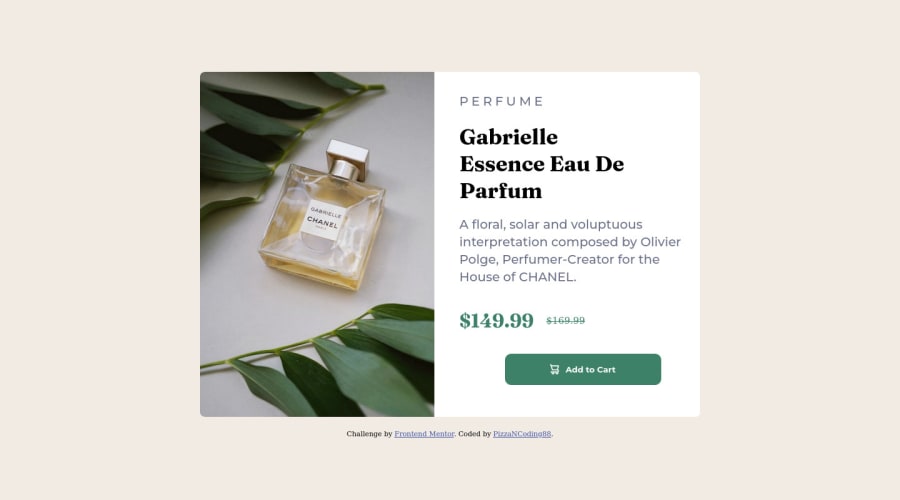The image size is (900, 500).
Task: Open the PizzaNCoding88 profile link
Action: (x=522, y=434)
